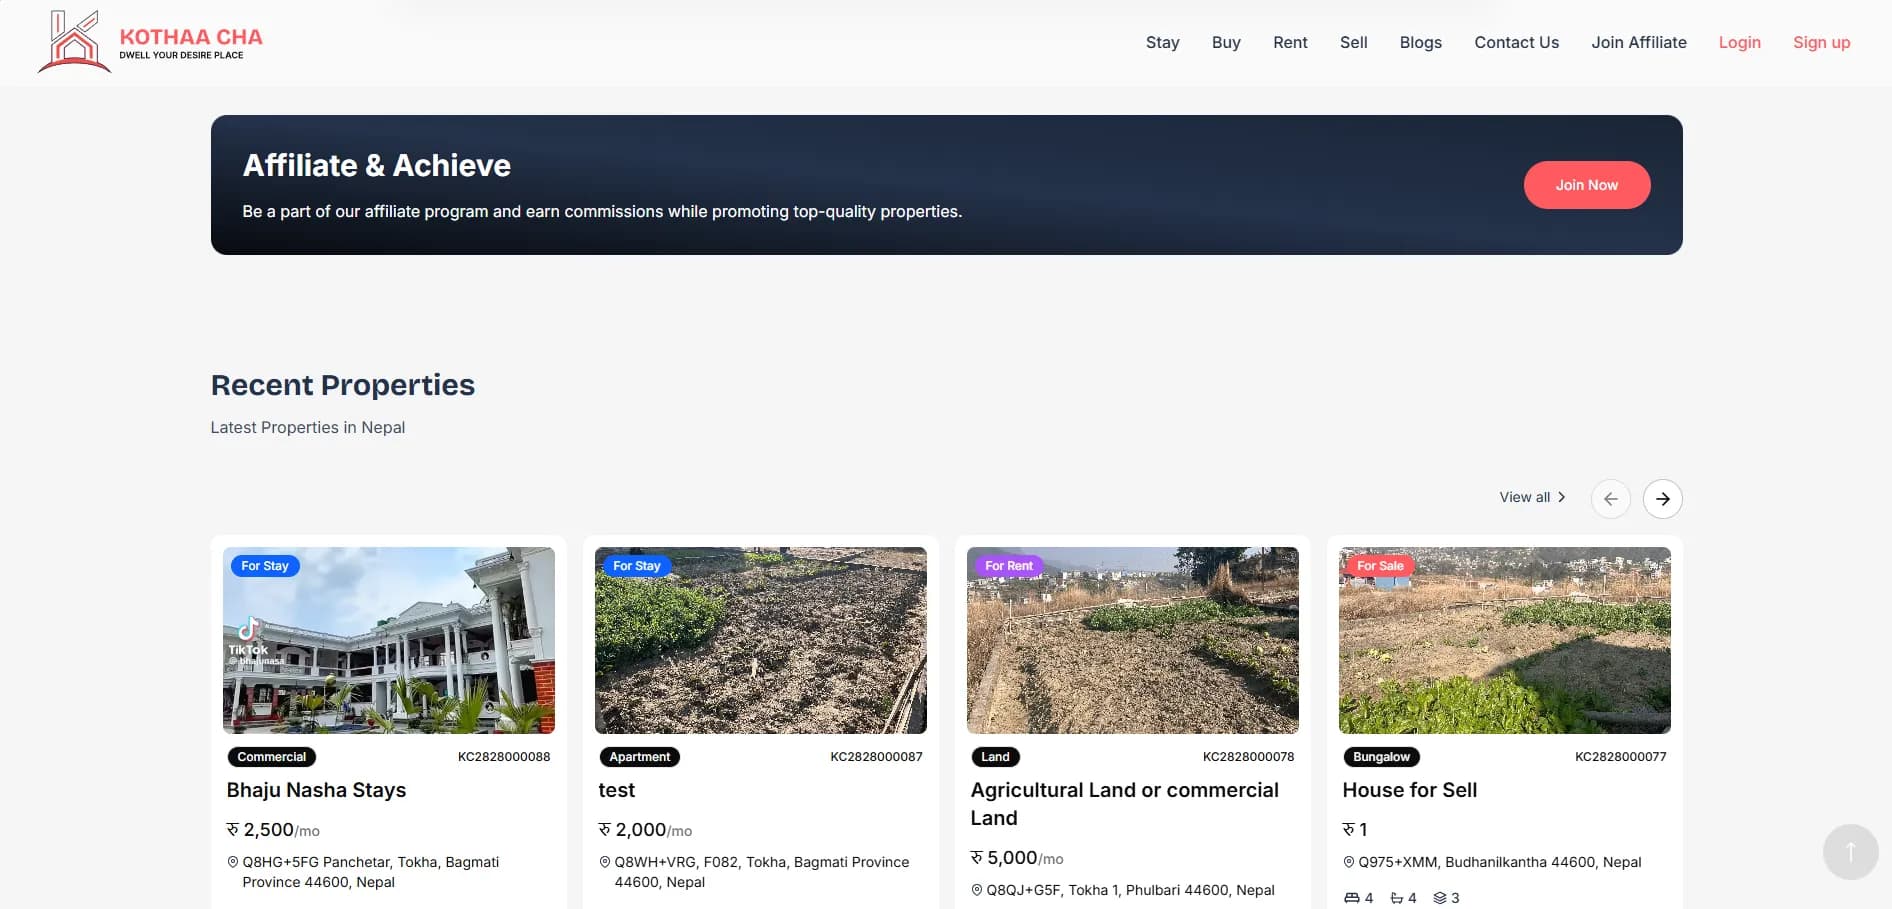The width and height of the screenshot is (1892, 909).
Task: Open the Sell menu item
Action: tap(1353, 42)
